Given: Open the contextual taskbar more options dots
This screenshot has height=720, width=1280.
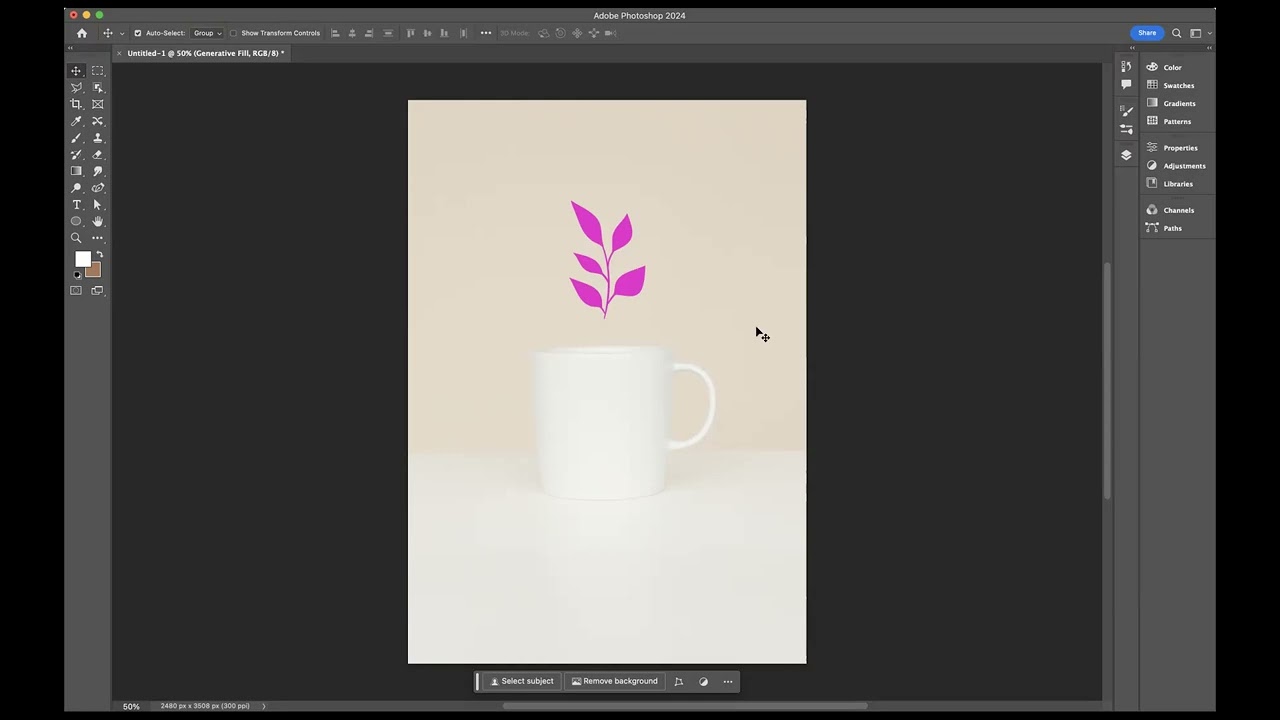Looking at the screenshot, I should [x=728, y=682].
